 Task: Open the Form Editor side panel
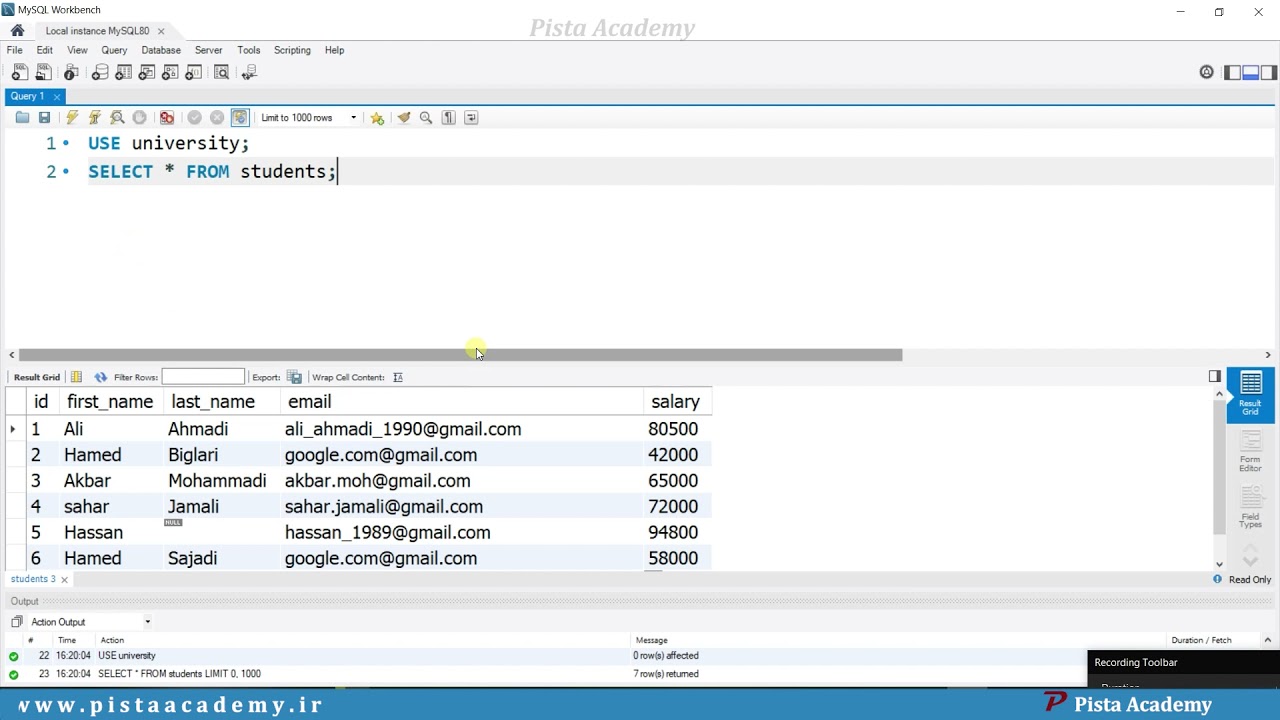tap(1250, 452)
